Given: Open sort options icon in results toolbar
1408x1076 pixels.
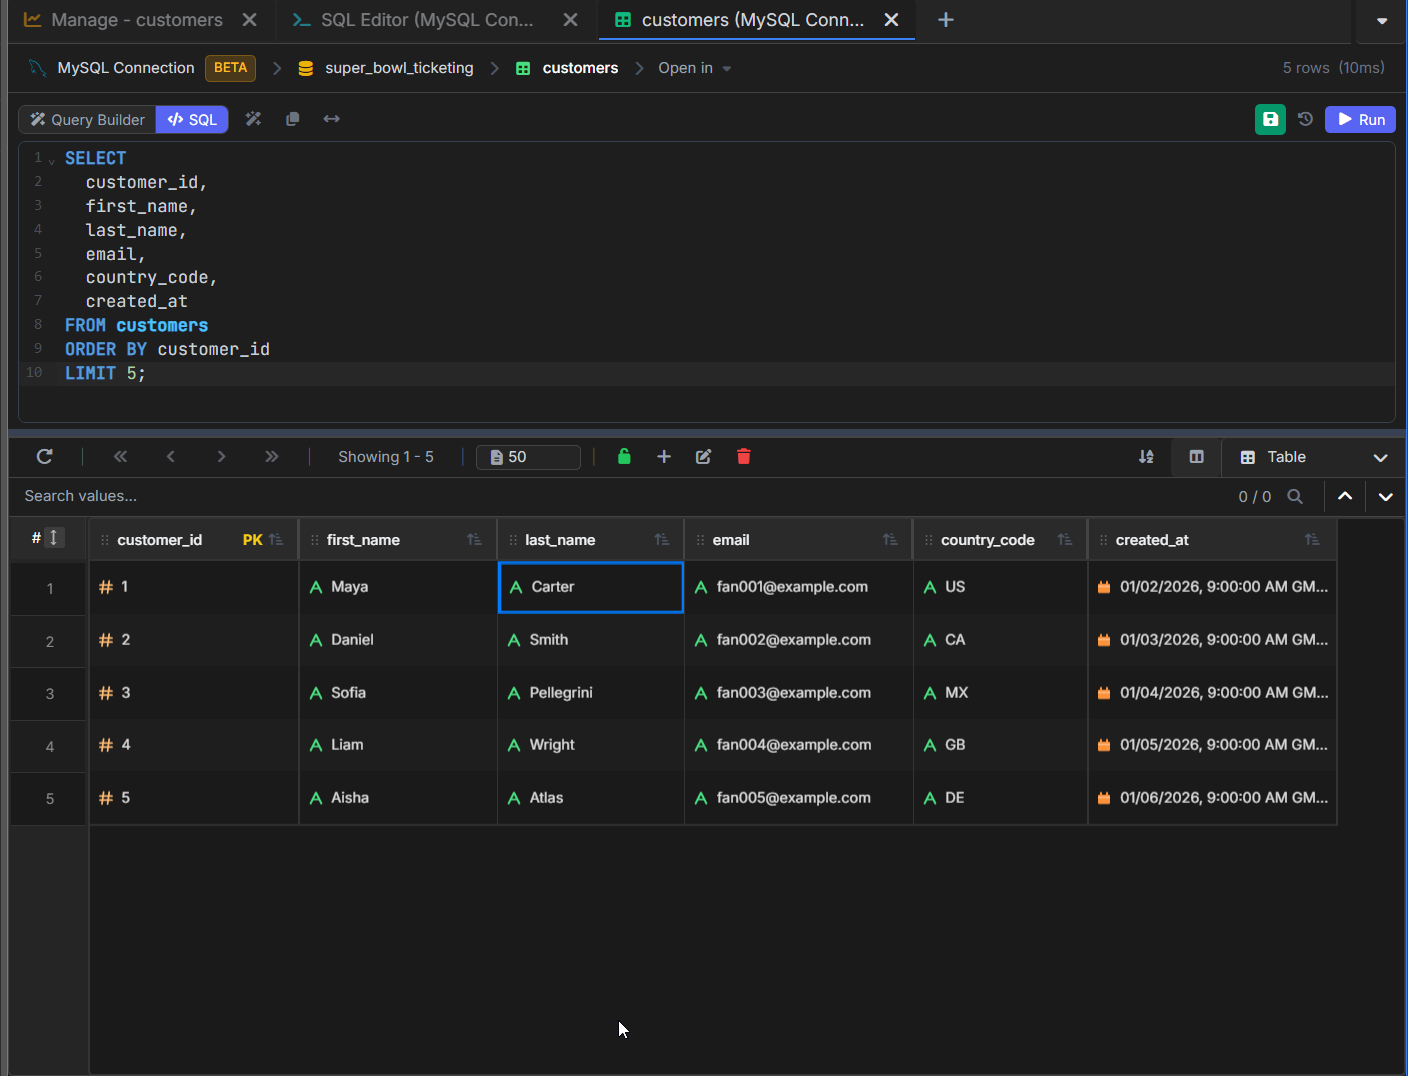Looking at the screenshot, I should point(1146,457).
